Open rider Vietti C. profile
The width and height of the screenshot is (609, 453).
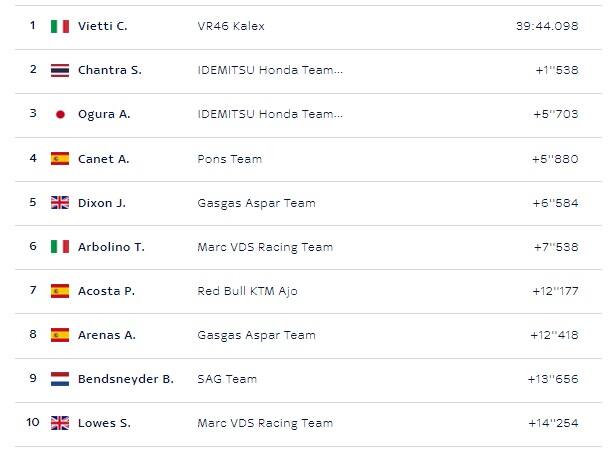[x=103, y=26]
